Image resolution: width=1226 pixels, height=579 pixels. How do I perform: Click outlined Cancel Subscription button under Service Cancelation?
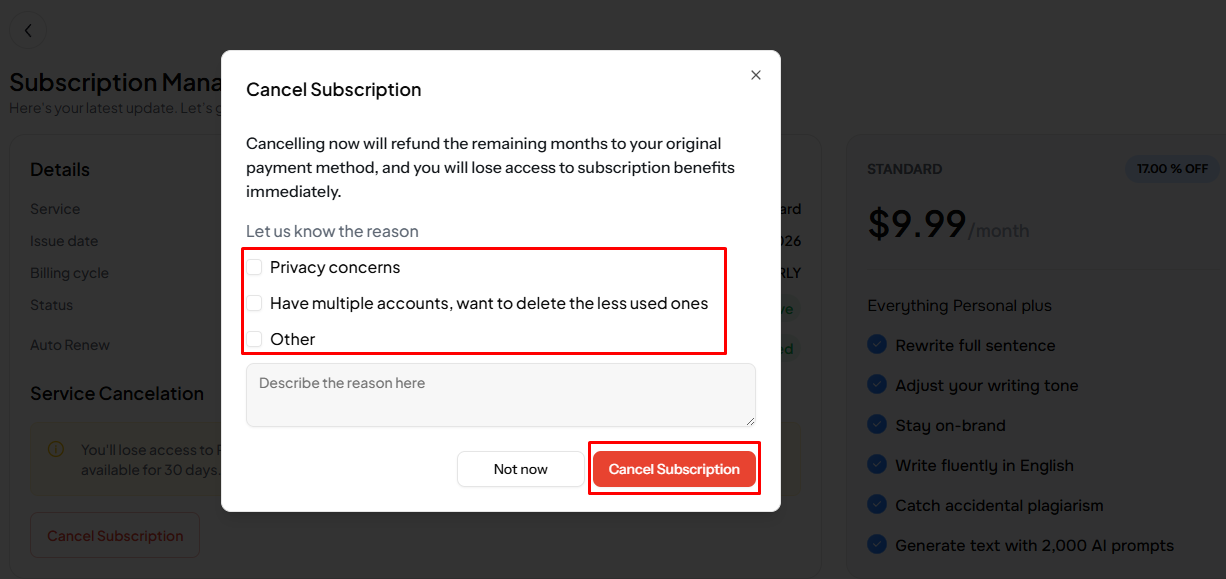(115, 536)
